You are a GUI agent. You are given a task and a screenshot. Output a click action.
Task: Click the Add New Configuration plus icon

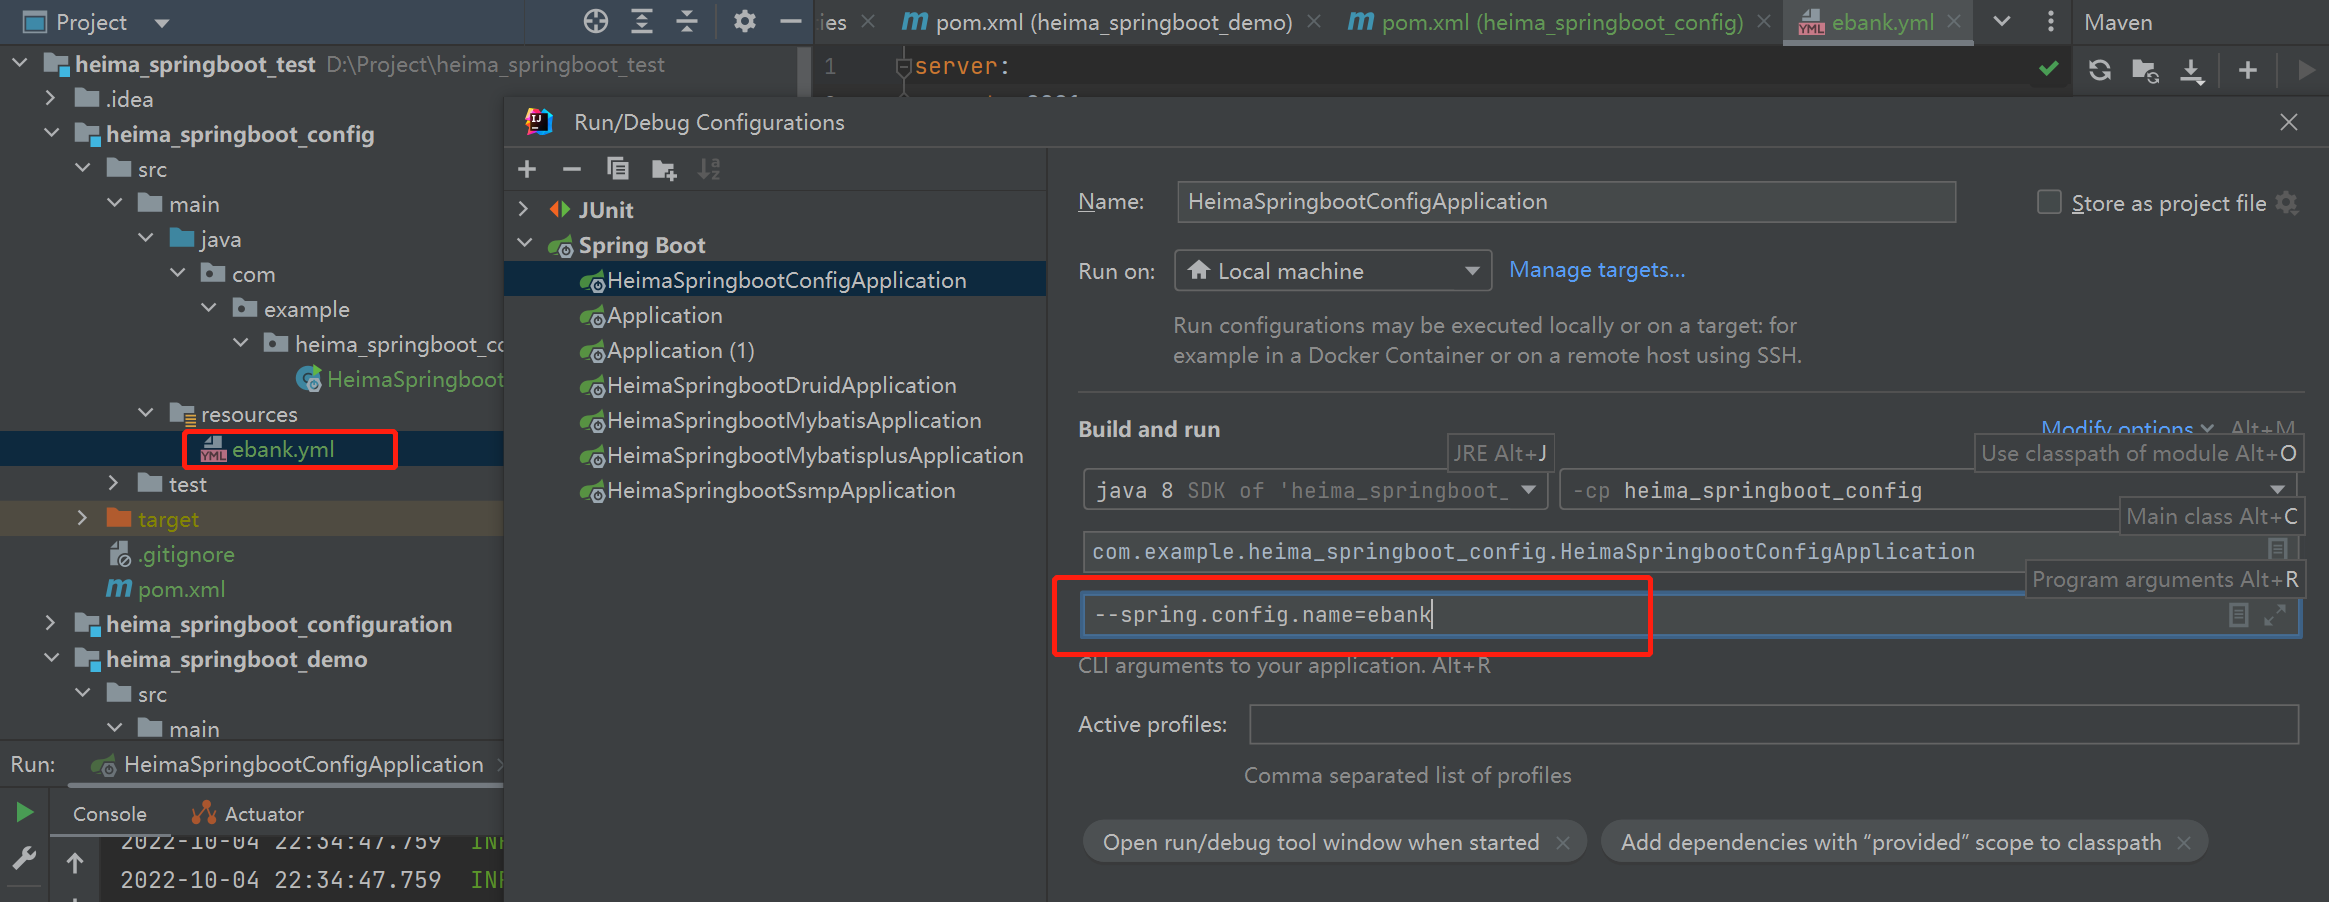(527, 170)
